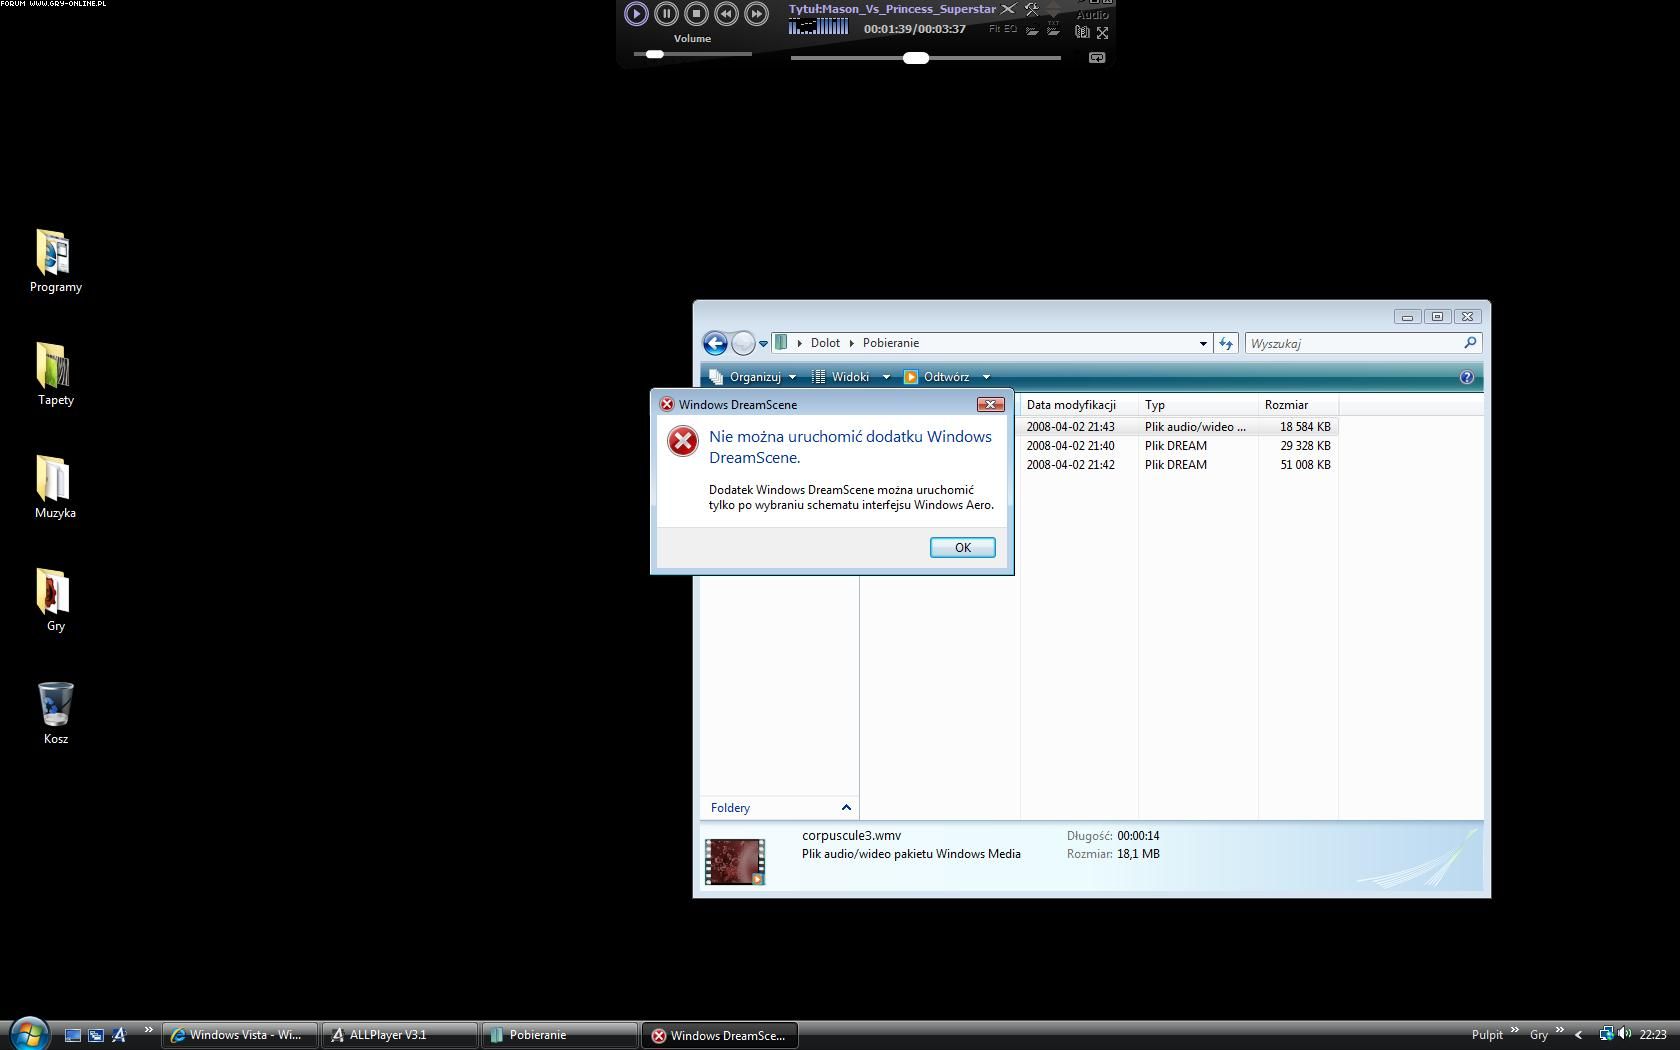Expand the Pulpit toolbar chevron
The image size is (1680, 1050).
(x=1514, y=1030)
